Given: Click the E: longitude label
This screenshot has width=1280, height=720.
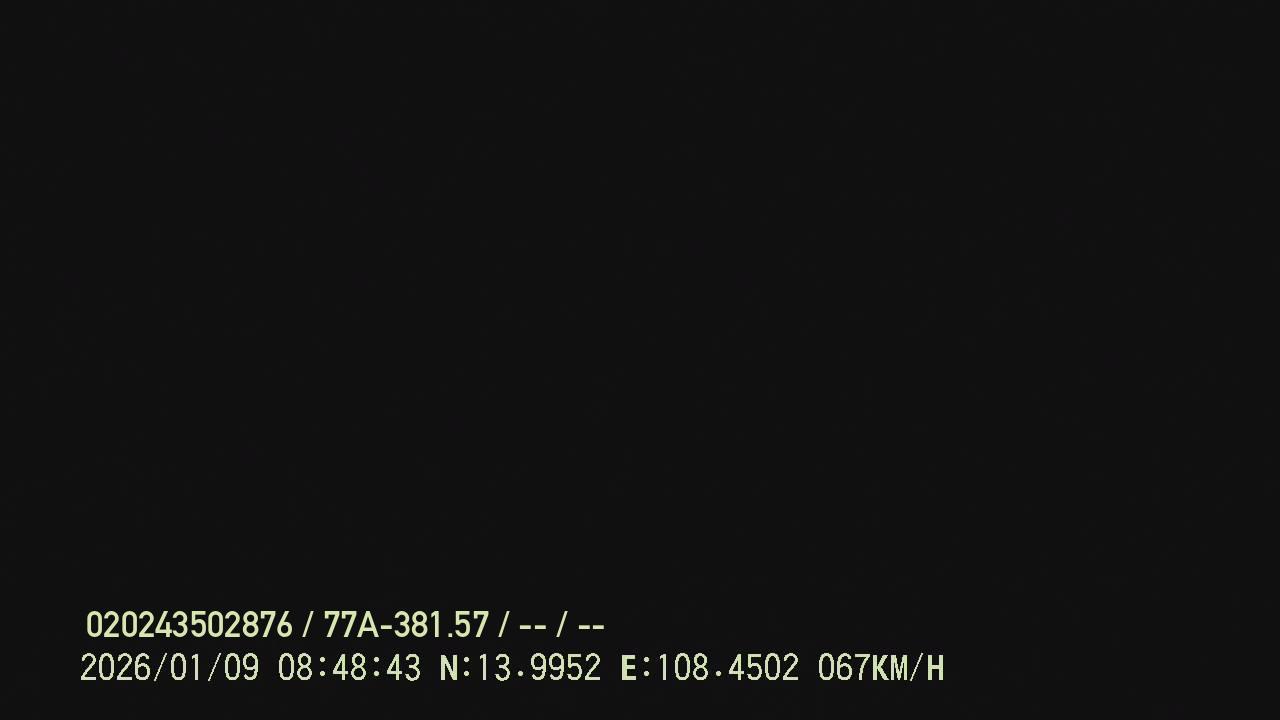Looking at the screenshot, I should point(635,668).
